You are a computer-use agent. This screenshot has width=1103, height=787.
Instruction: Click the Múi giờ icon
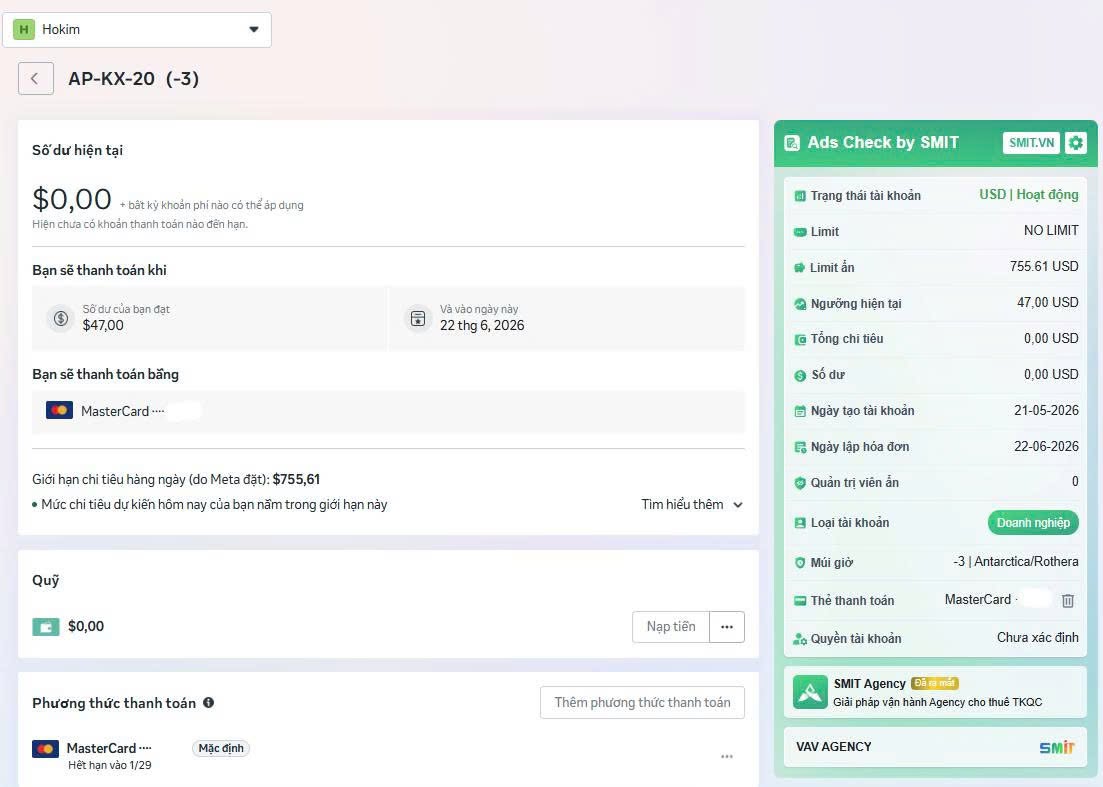click(x=800, y=563)
